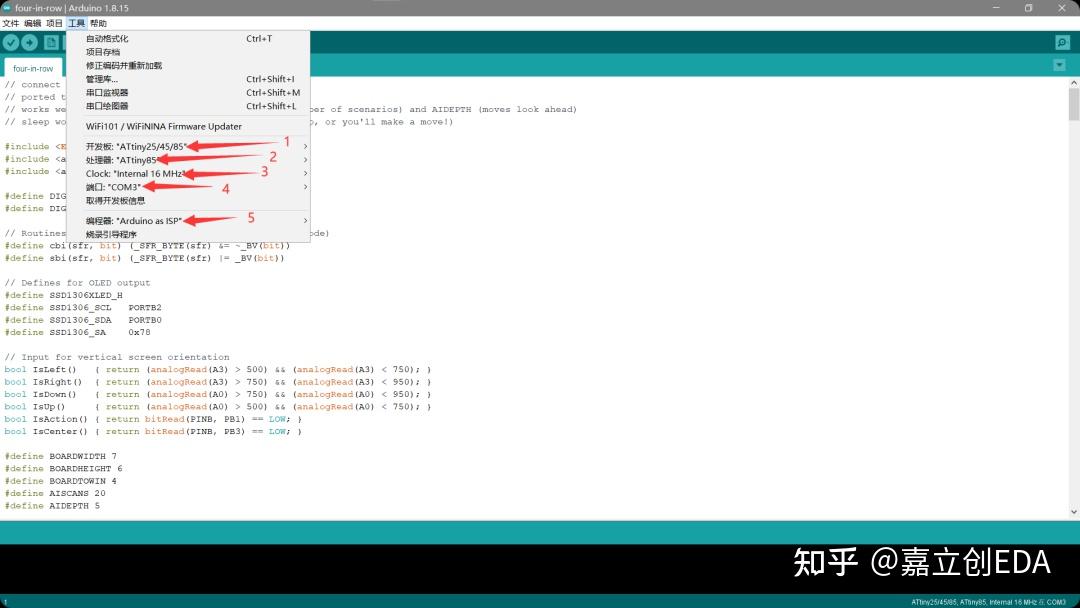Select the four-in-row sketch tab
The width and height of the screenshot is (1080, 608).
pos(33,68)
